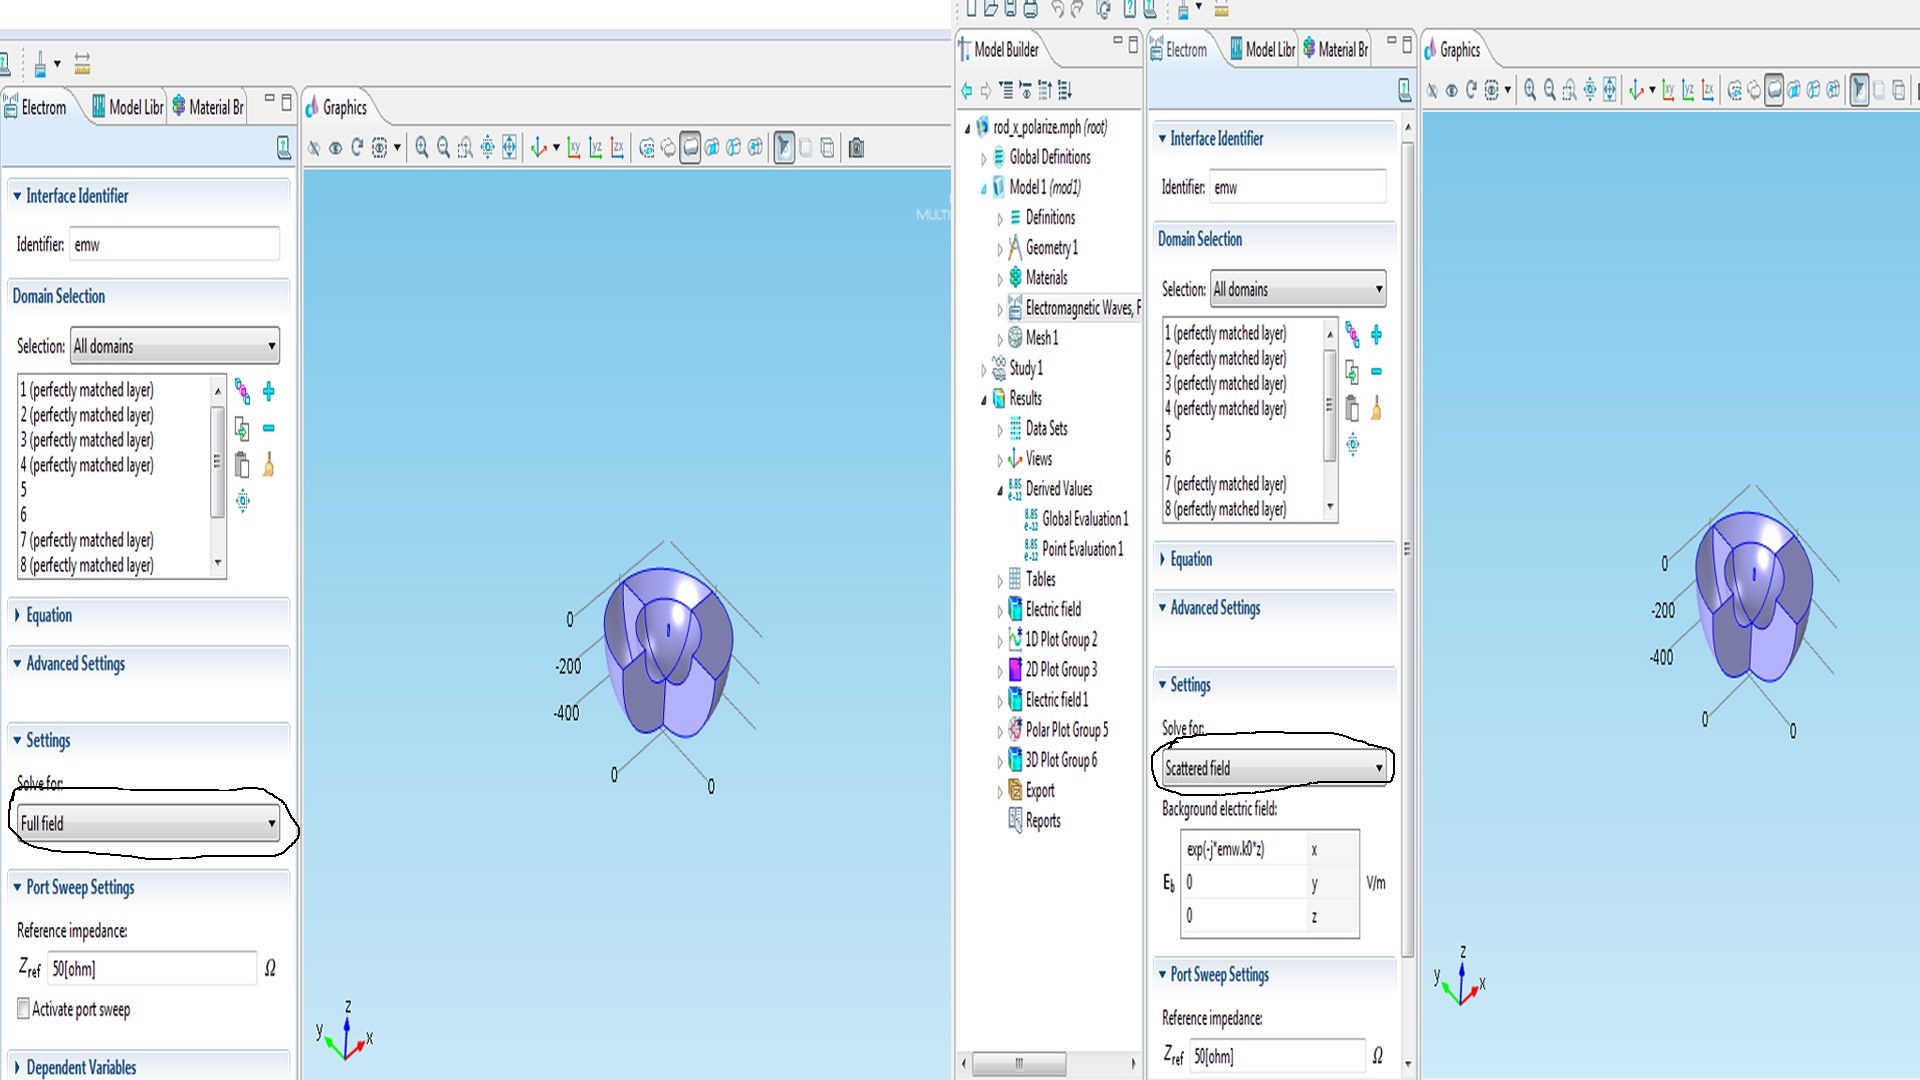Screen dimensions: 1920x1080
Task: Click the plus icon to add to selection
Action: tap(268, 392)
